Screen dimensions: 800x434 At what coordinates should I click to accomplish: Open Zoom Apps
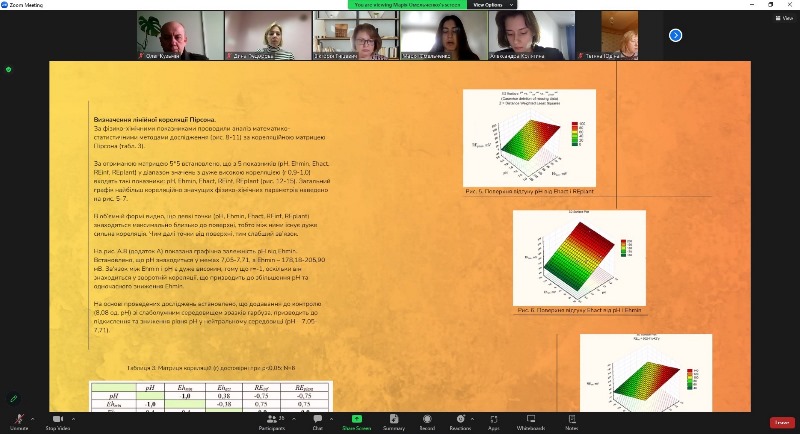pyautogui.click(x=493, y=422)
